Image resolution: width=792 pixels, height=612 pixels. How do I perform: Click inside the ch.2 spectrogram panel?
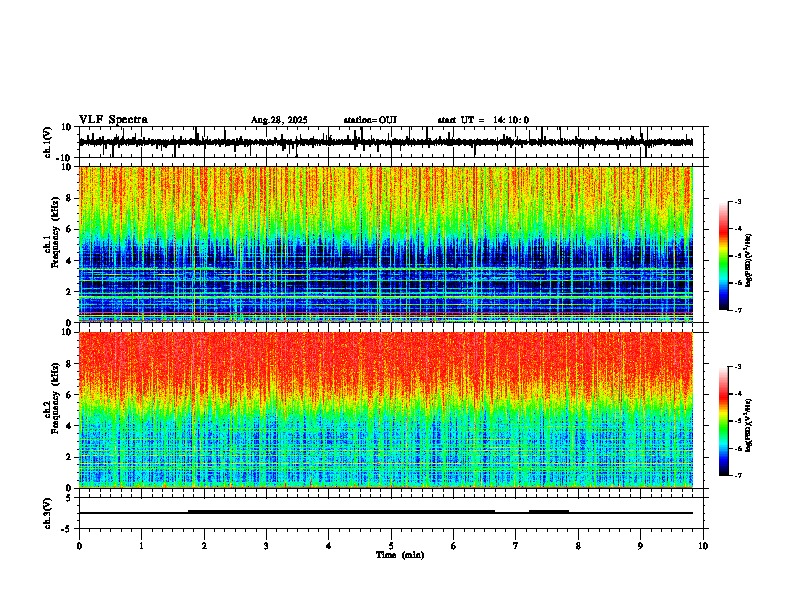click(x=386, y=410)
